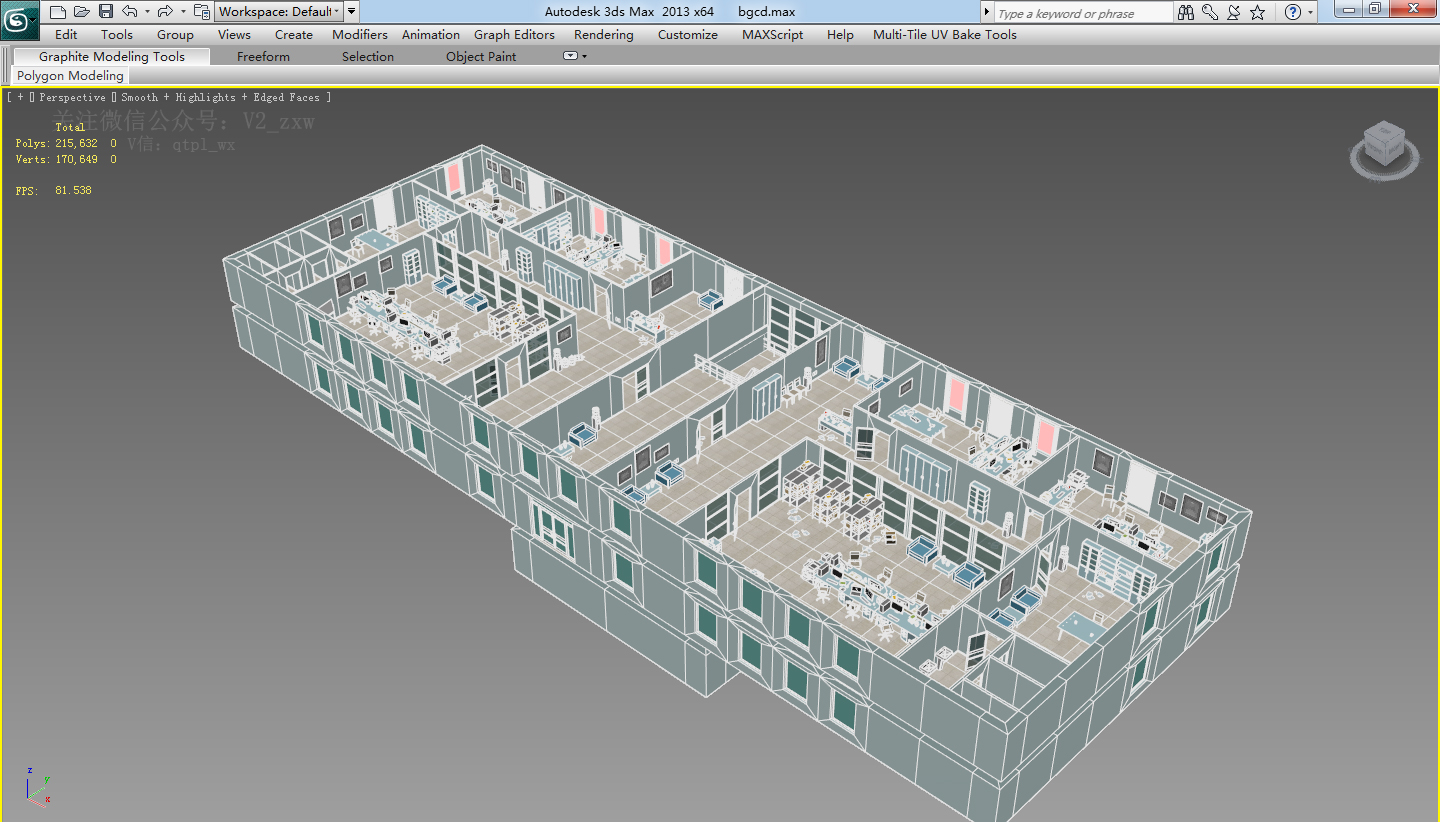Click the Help question mark icon
This screenshot has width=1440, height=822.
click(1293, 12)
